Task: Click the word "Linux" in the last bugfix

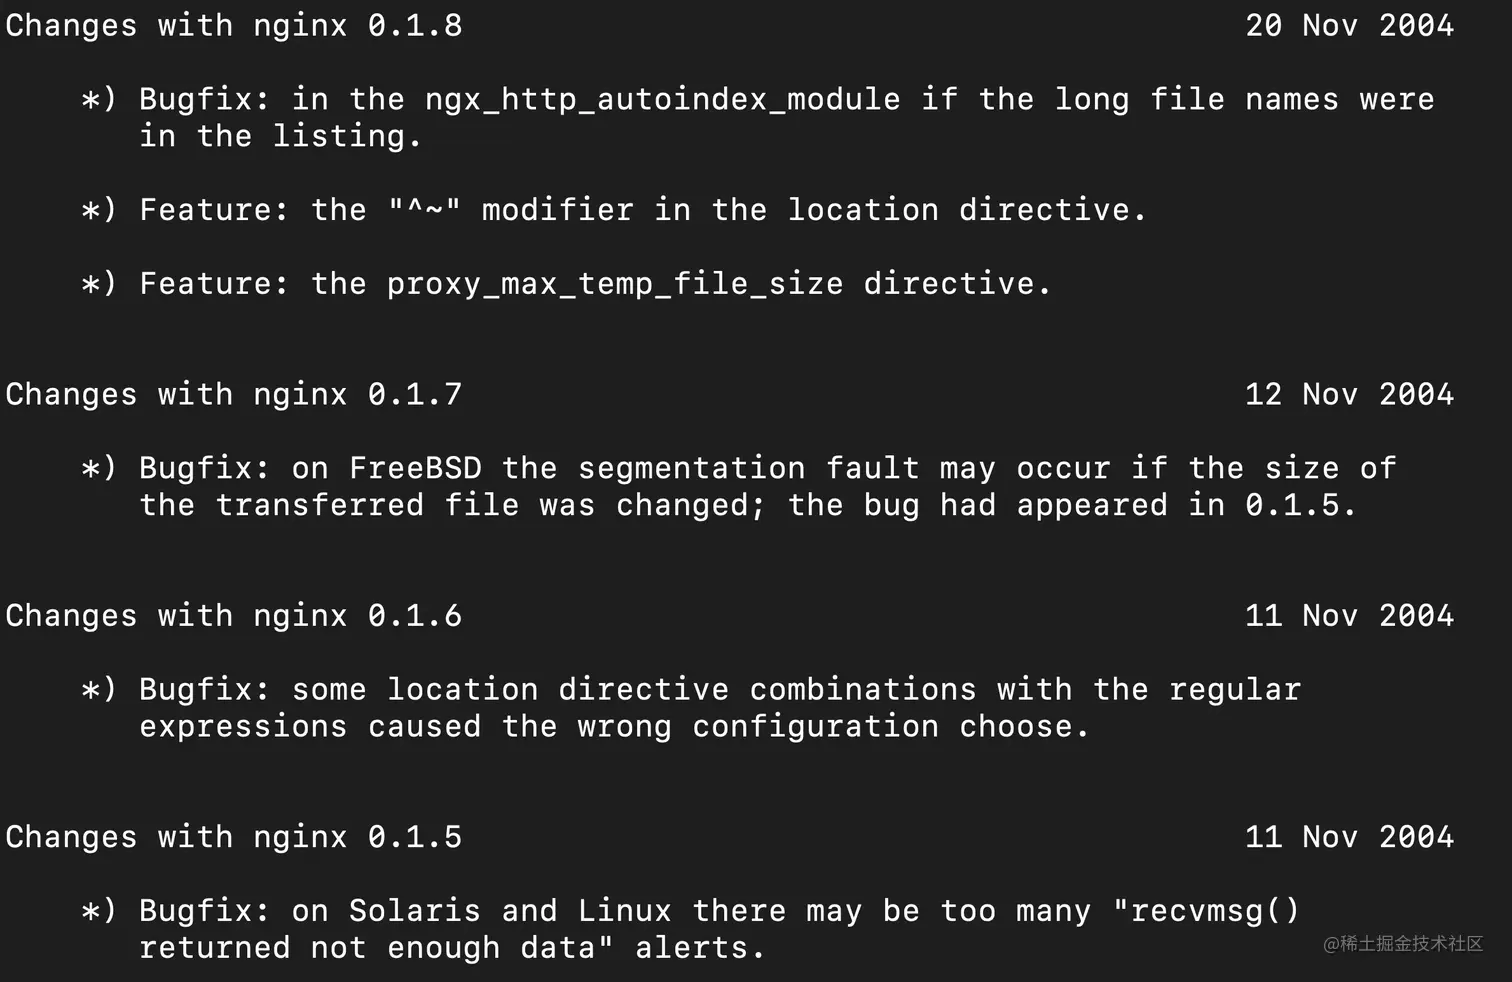Action: 624,911
